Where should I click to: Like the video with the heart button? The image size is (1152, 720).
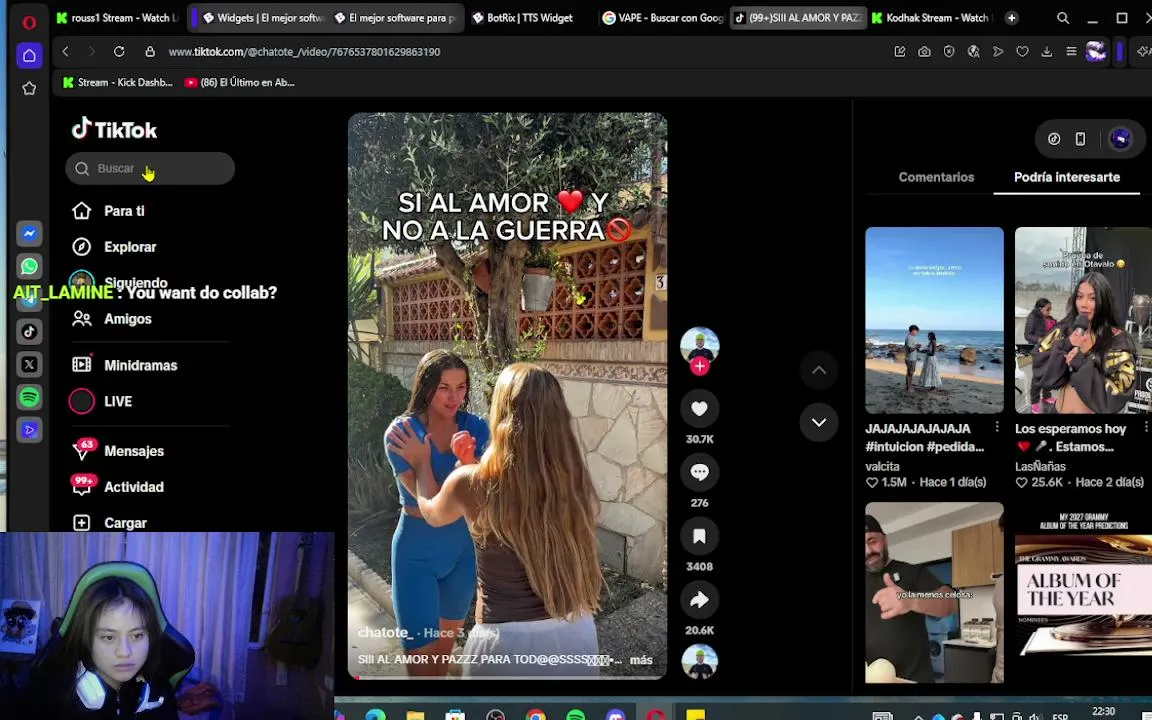click(699, 408)
